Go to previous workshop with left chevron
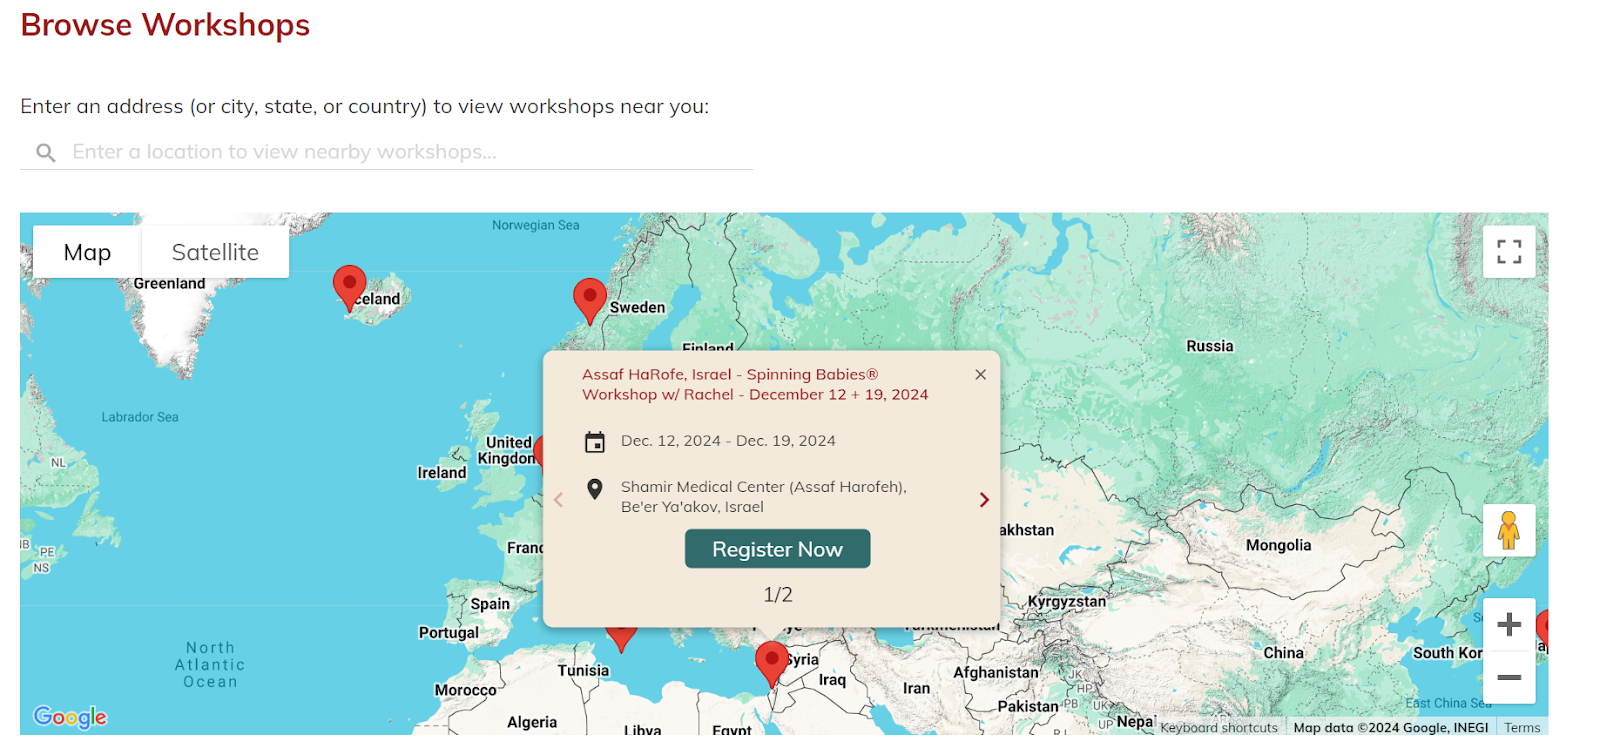Viewport: 1600px width, 748px height. click(559, 499)
